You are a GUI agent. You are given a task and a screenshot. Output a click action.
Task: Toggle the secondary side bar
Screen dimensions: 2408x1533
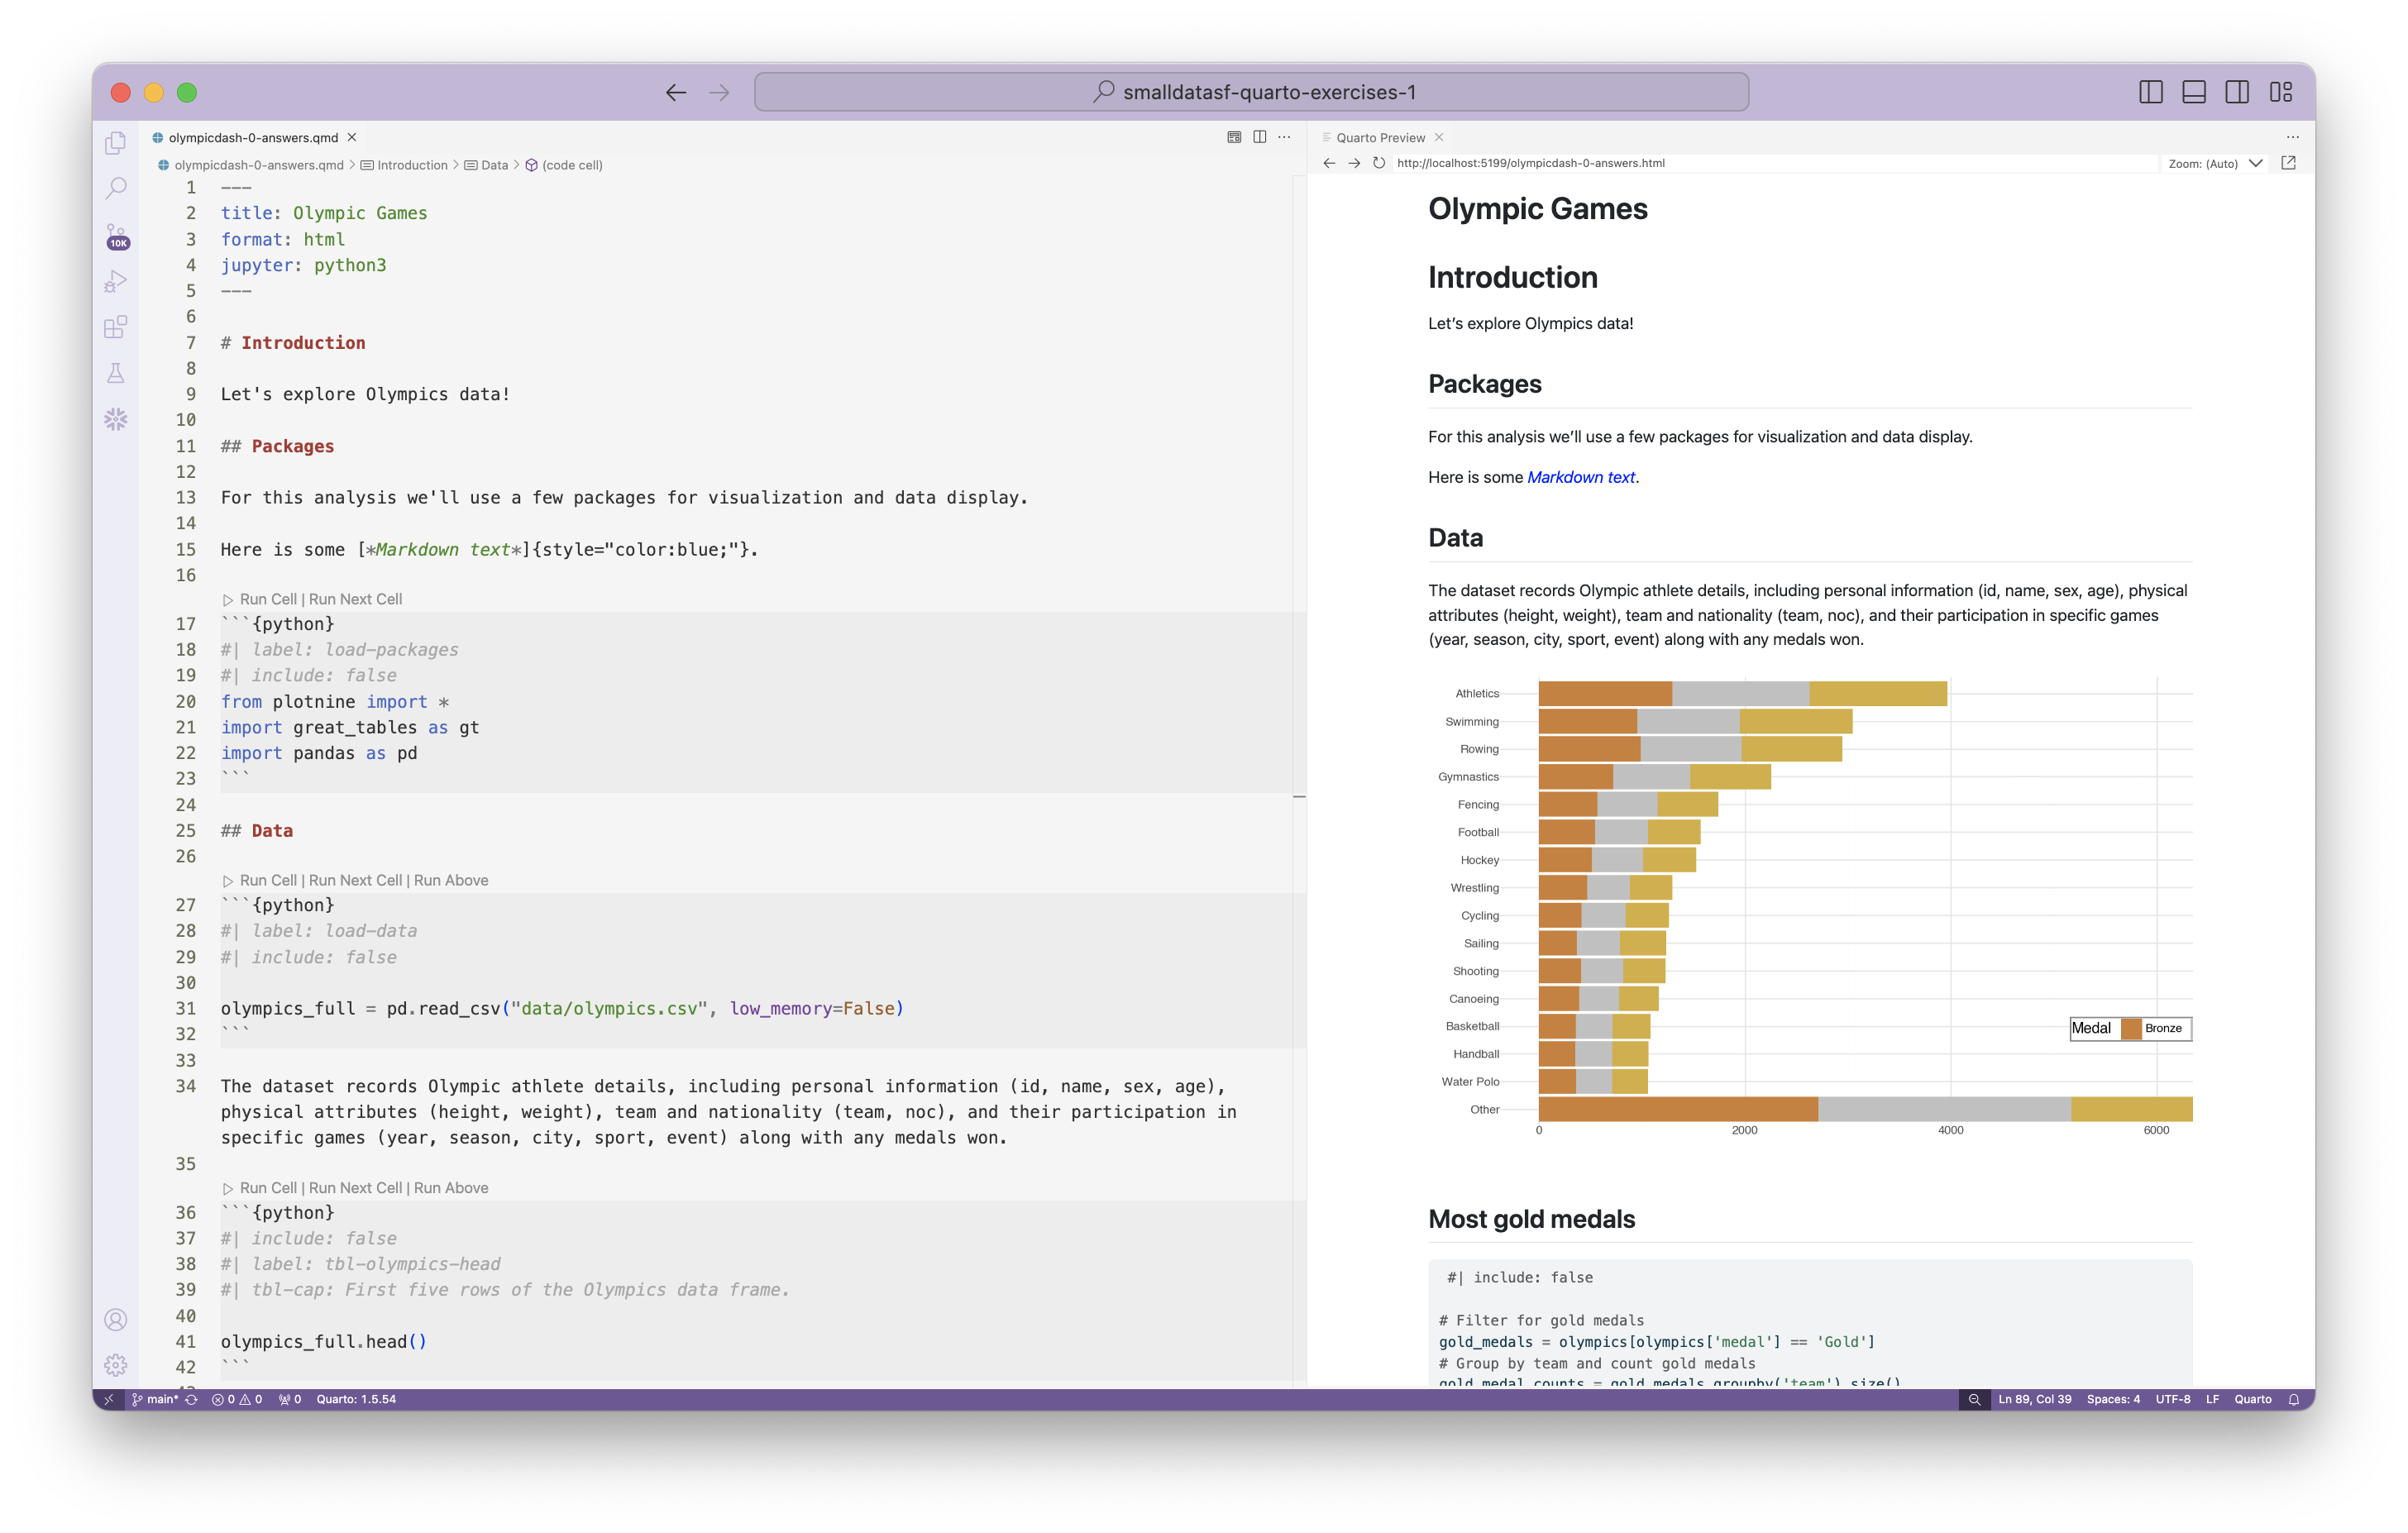[2237, 92]
